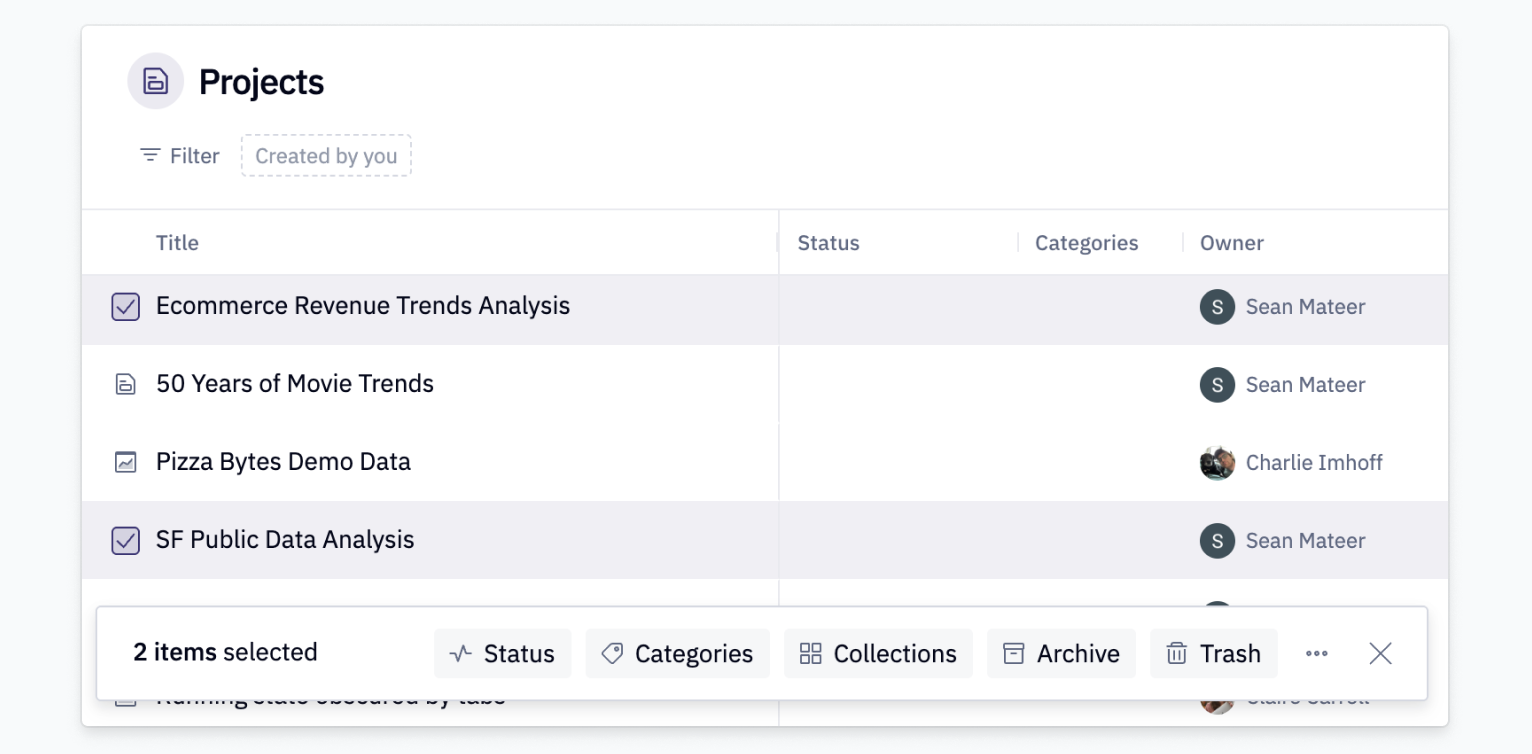Image resolution: width=1532 pixels, height=754 pixels.
Task: Sort by the Status column header
Action: click(828, 243)
